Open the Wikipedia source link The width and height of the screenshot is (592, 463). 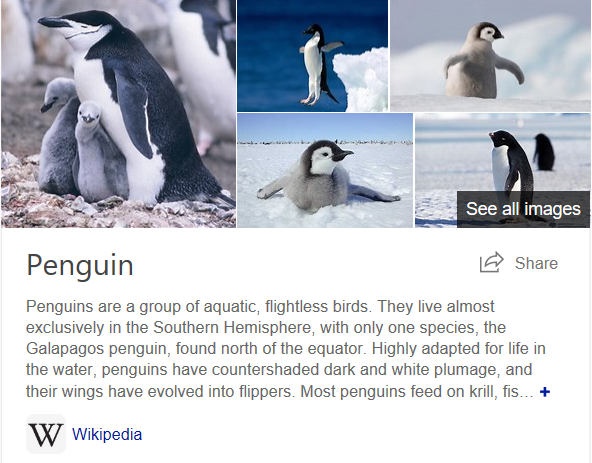tap(107, 434)
